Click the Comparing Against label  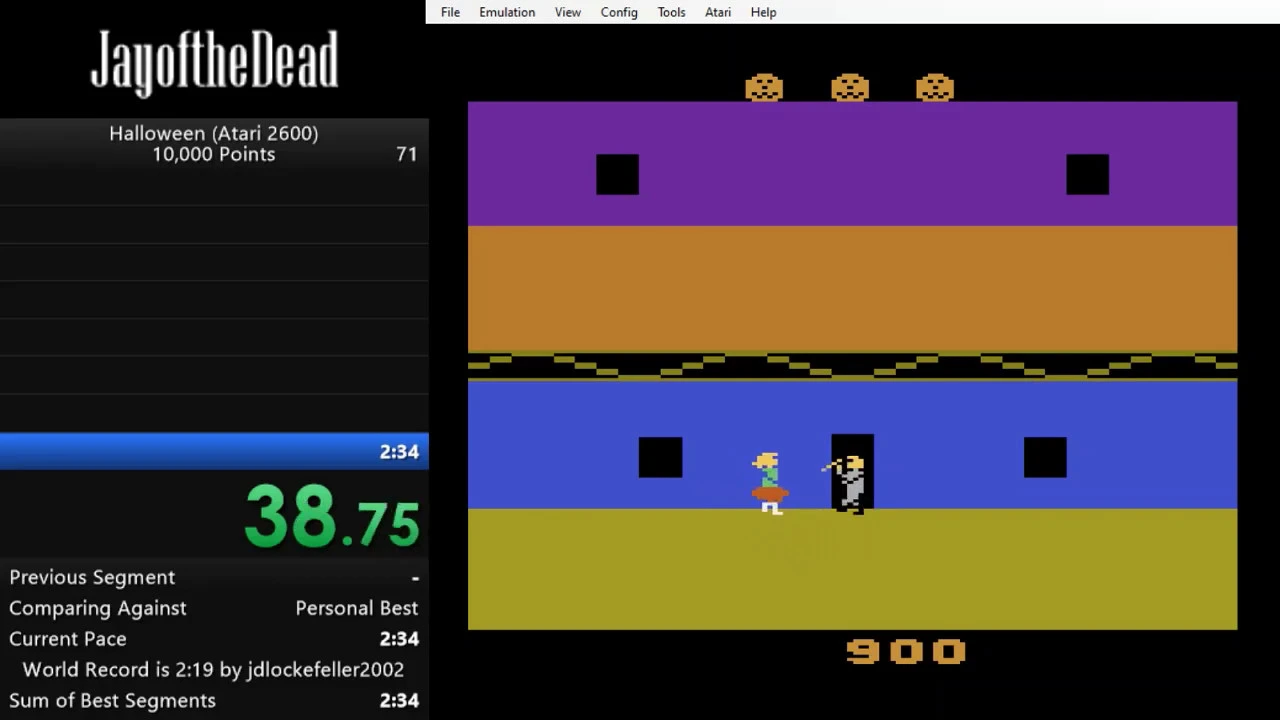(x=98, y=608)
